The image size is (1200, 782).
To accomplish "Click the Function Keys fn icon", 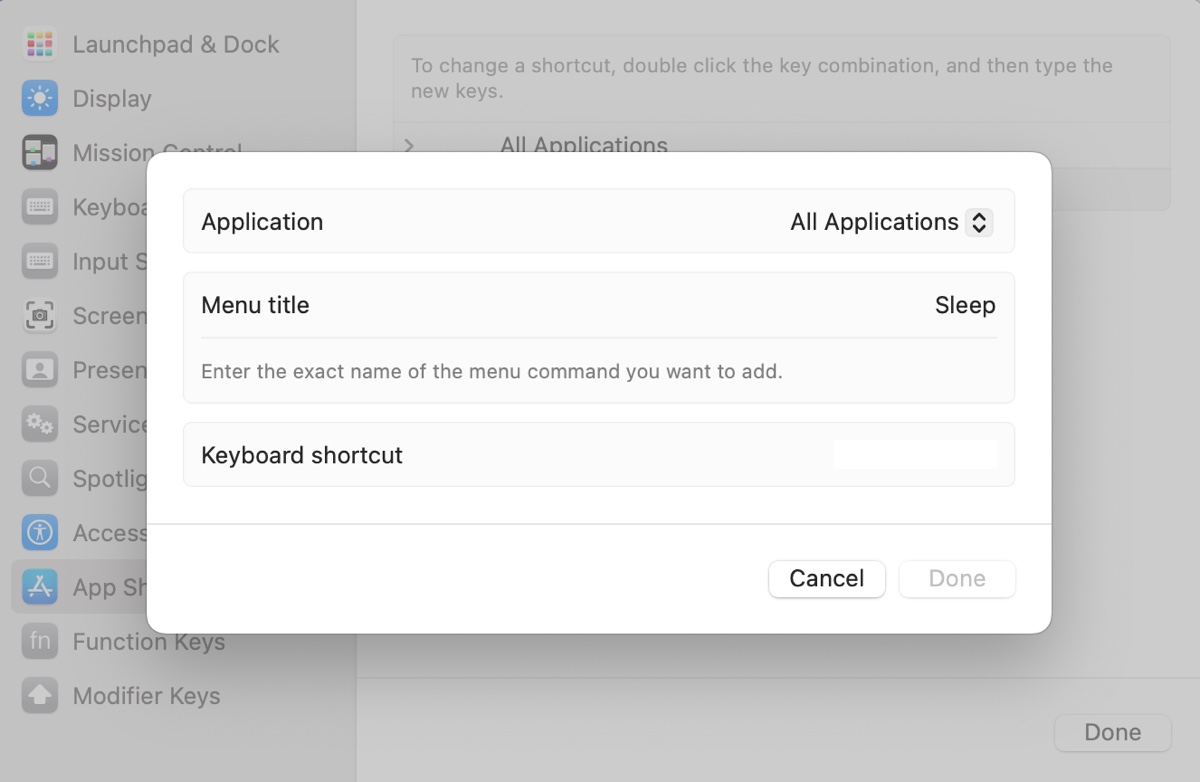I will (x=40, y=641).
